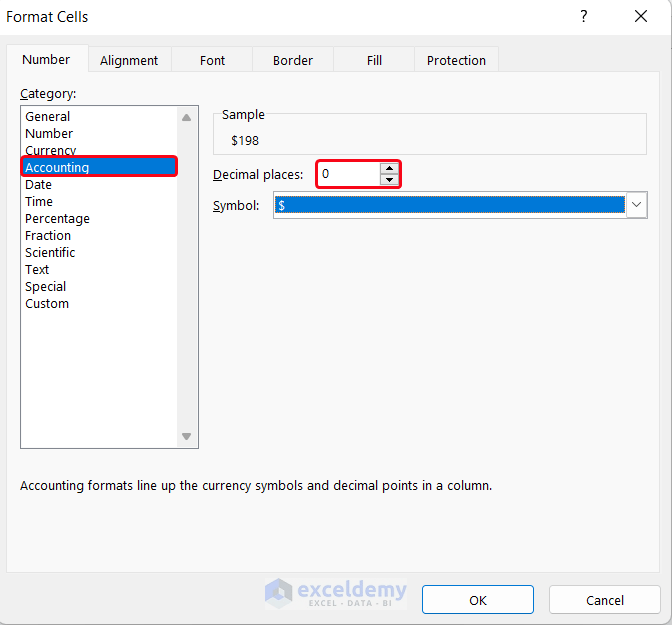Select the Text category
The height and width of the screenshot is (625, 672).
coord(99,270)
